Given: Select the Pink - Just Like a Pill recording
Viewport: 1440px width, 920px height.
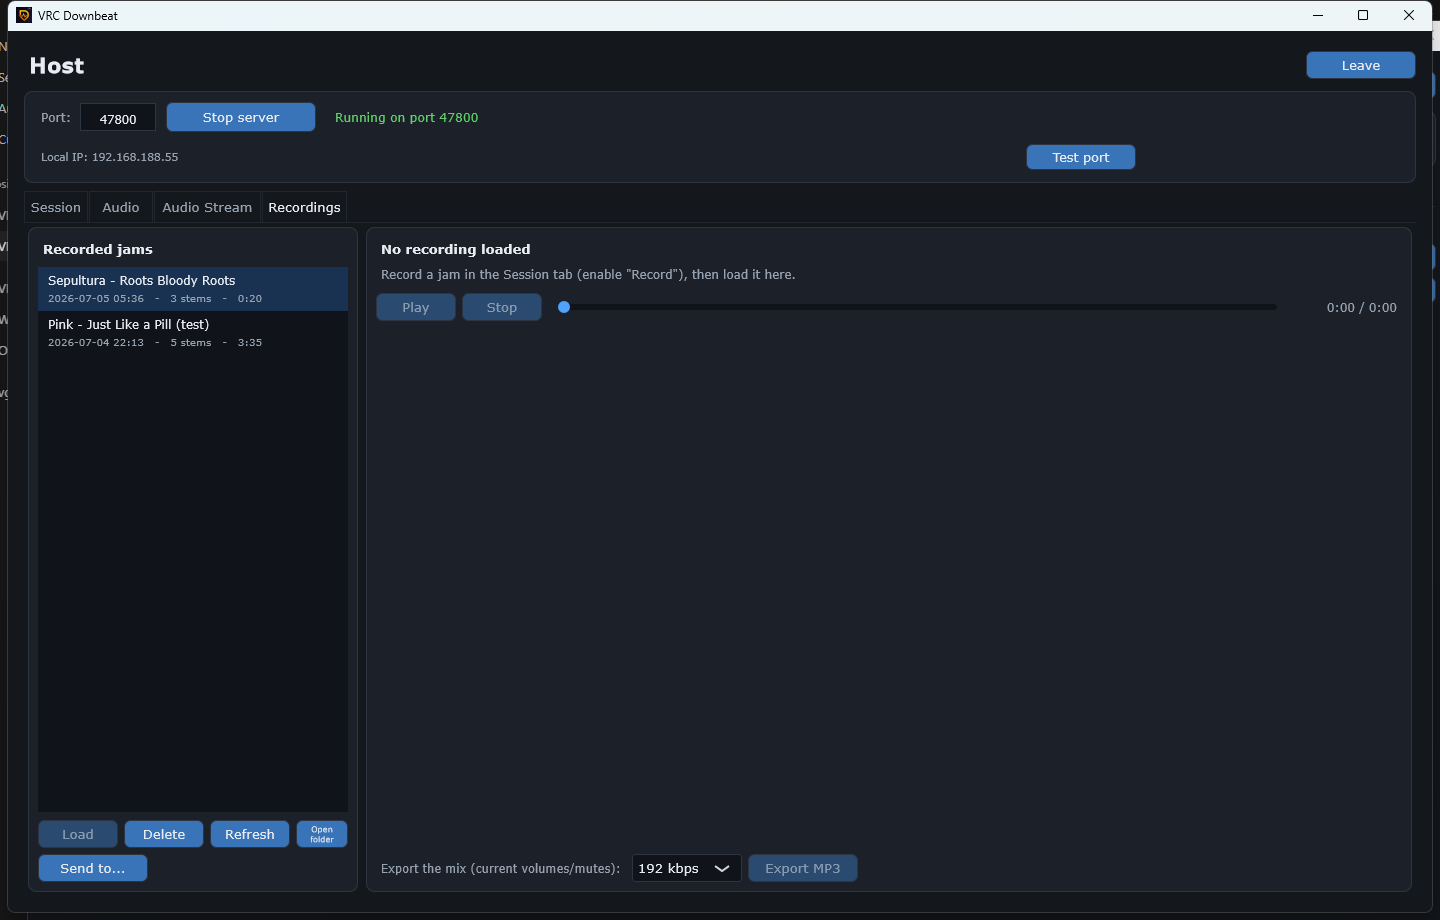Looking at the screenshot, I should coord(193,333).
